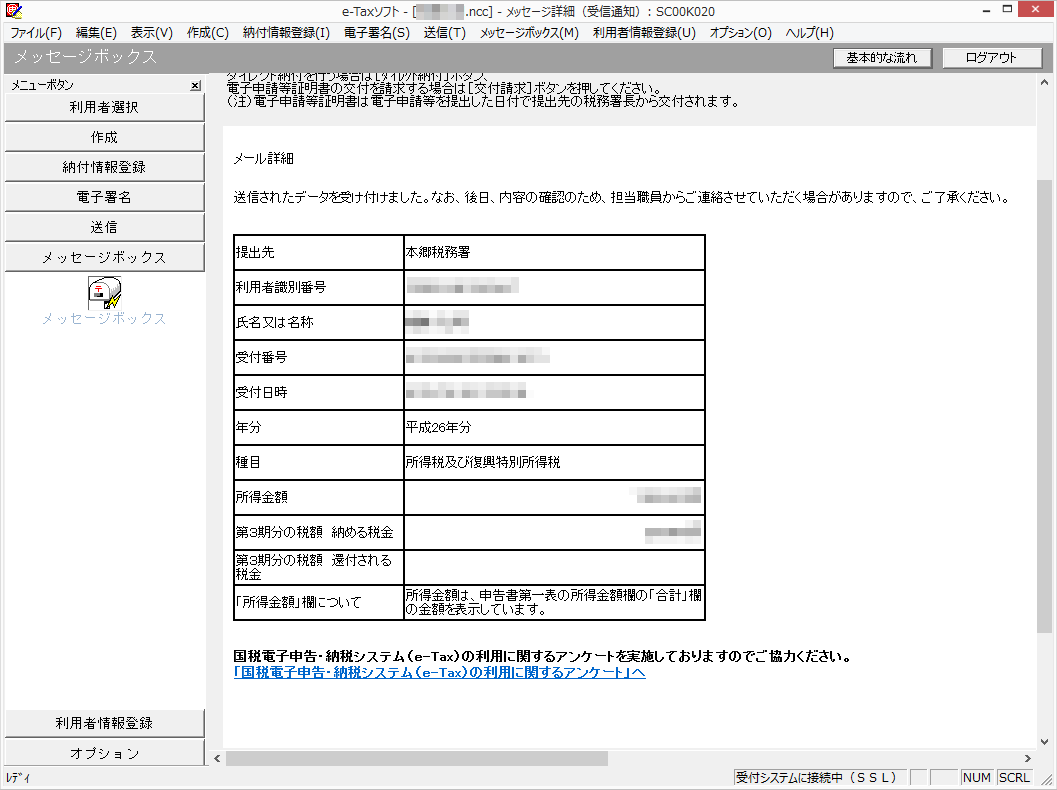Select 利用者選択 in the side menu
1057x790 pixels.
(x=104, y=107)
